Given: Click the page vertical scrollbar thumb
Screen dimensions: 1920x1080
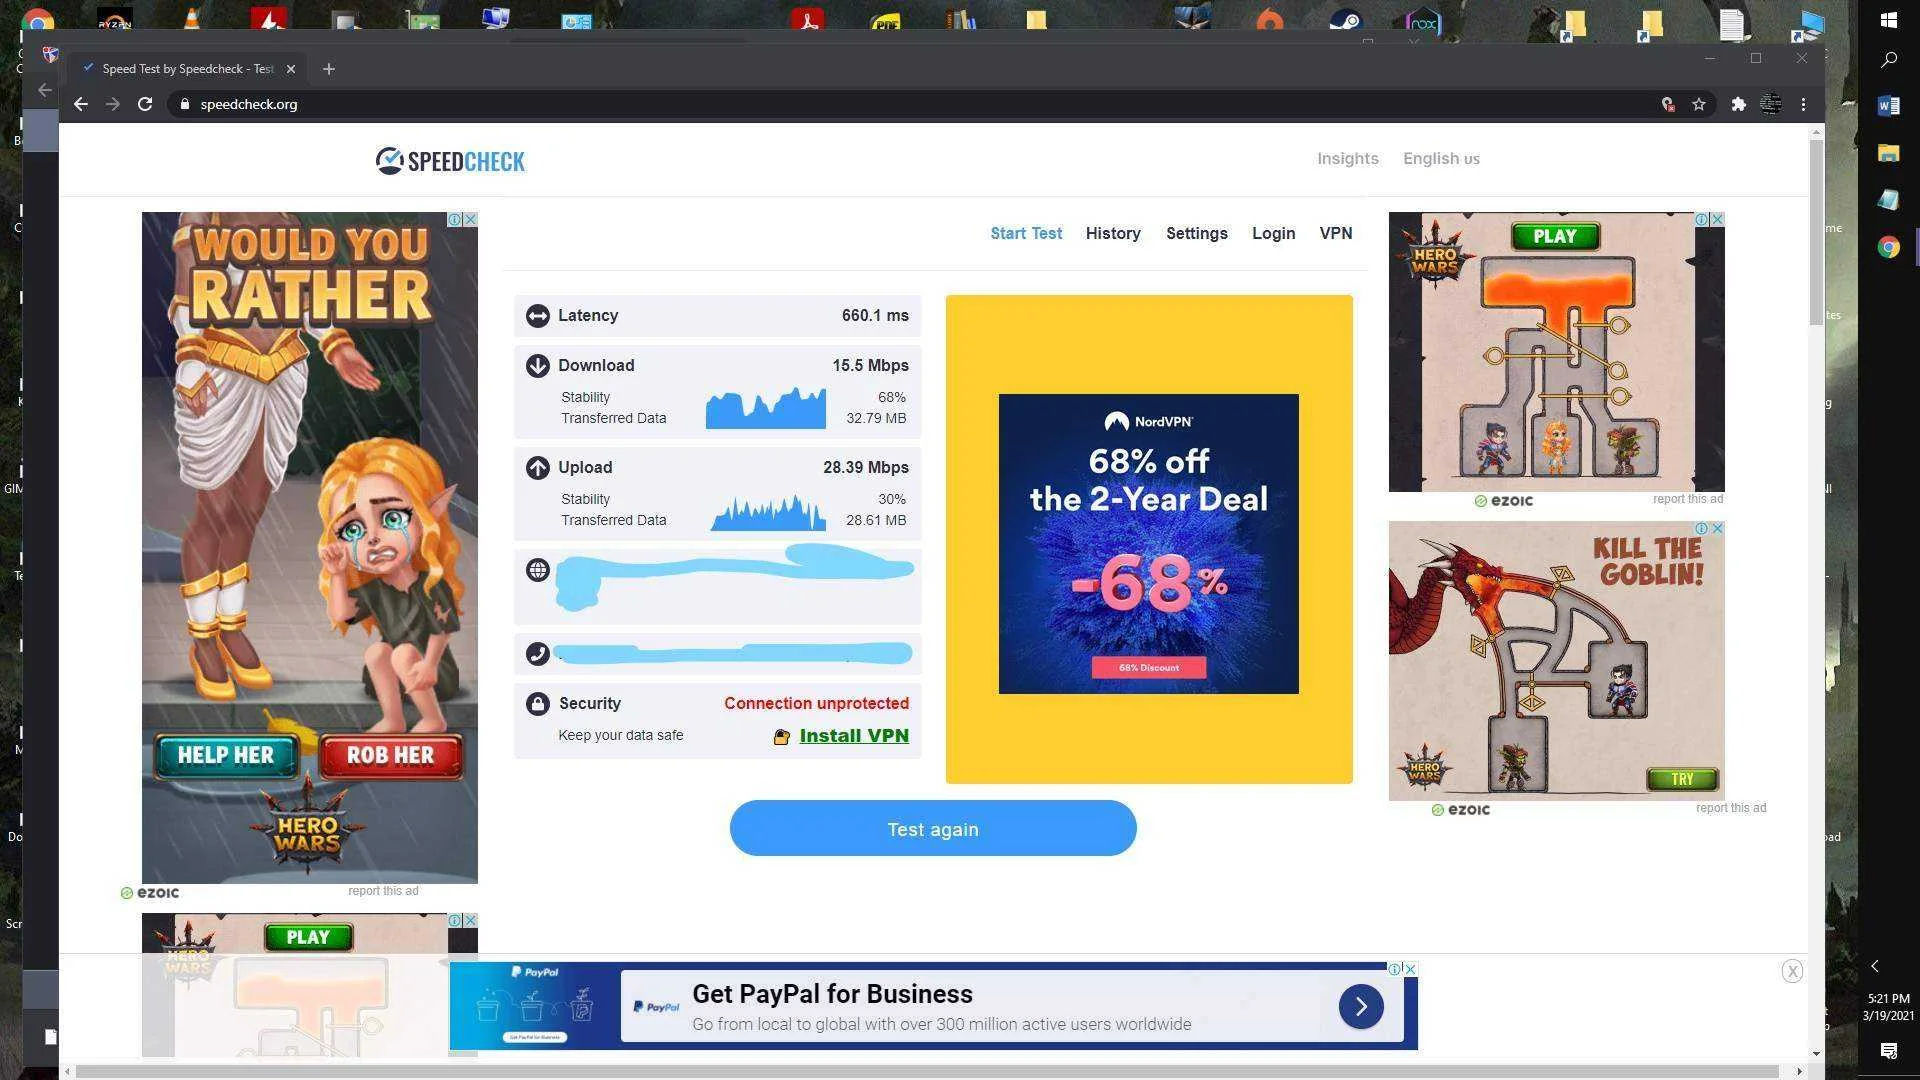Looking at the screenshot, I should [x=1816, y=232].
